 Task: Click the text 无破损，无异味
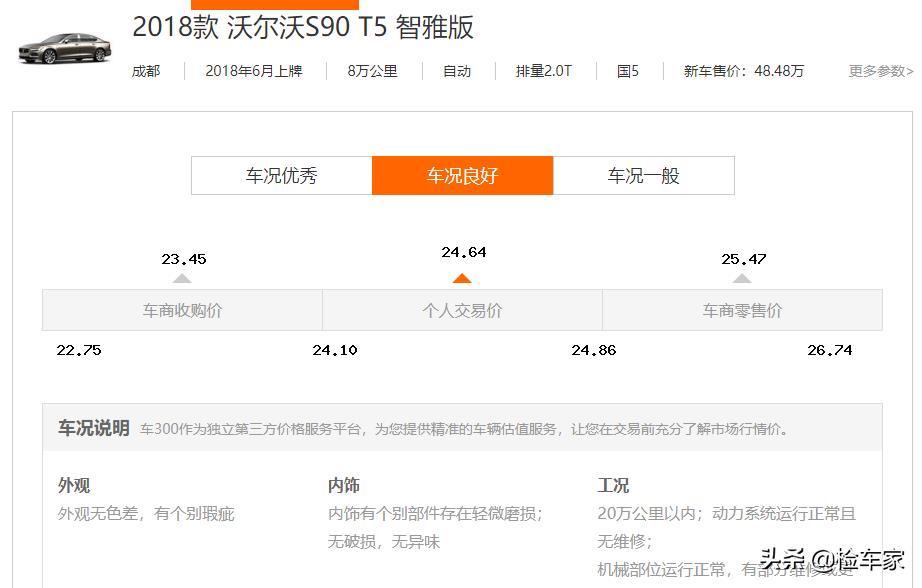[383, 542]
